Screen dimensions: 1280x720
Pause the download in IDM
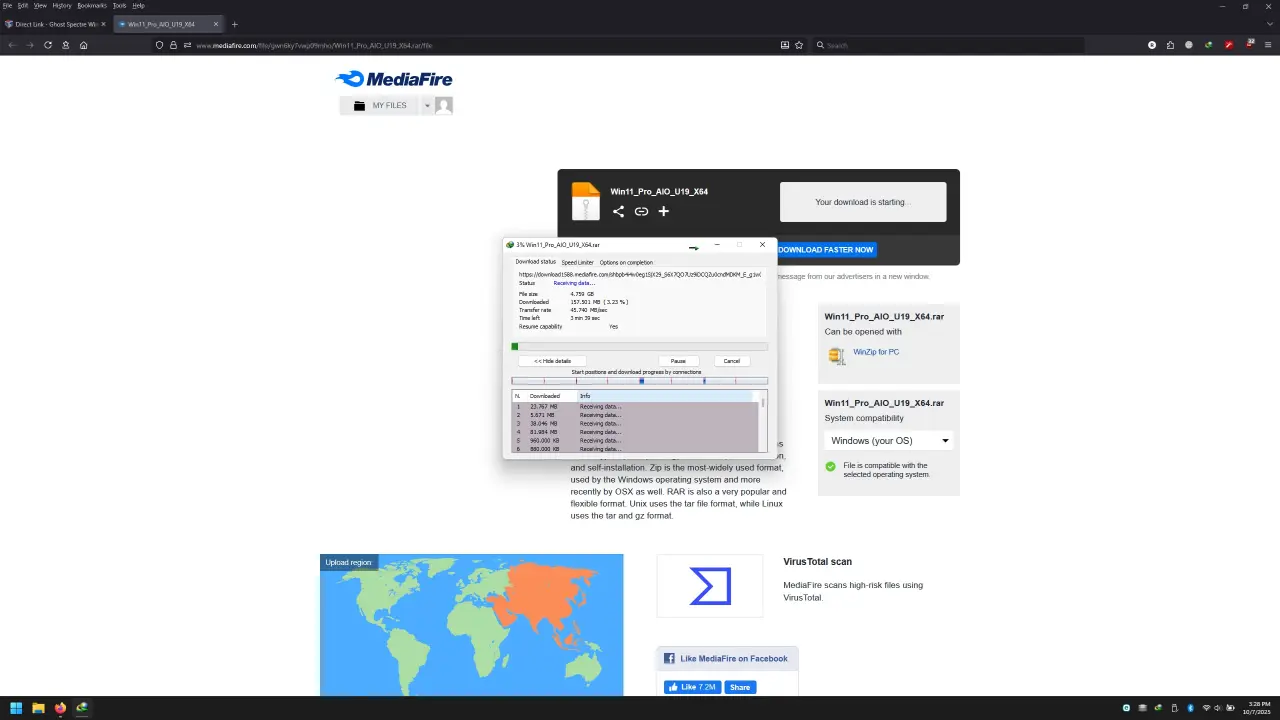coord(678,361)
